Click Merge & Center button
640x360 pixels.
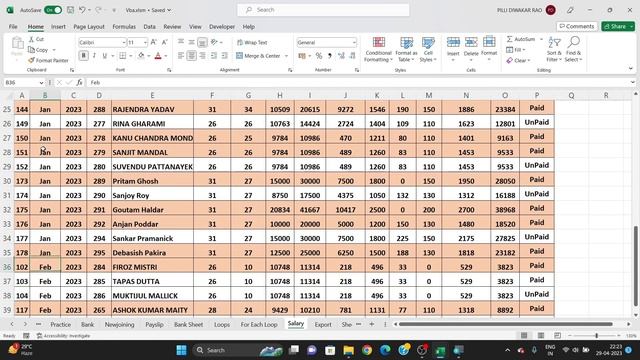tap(258, 56)
